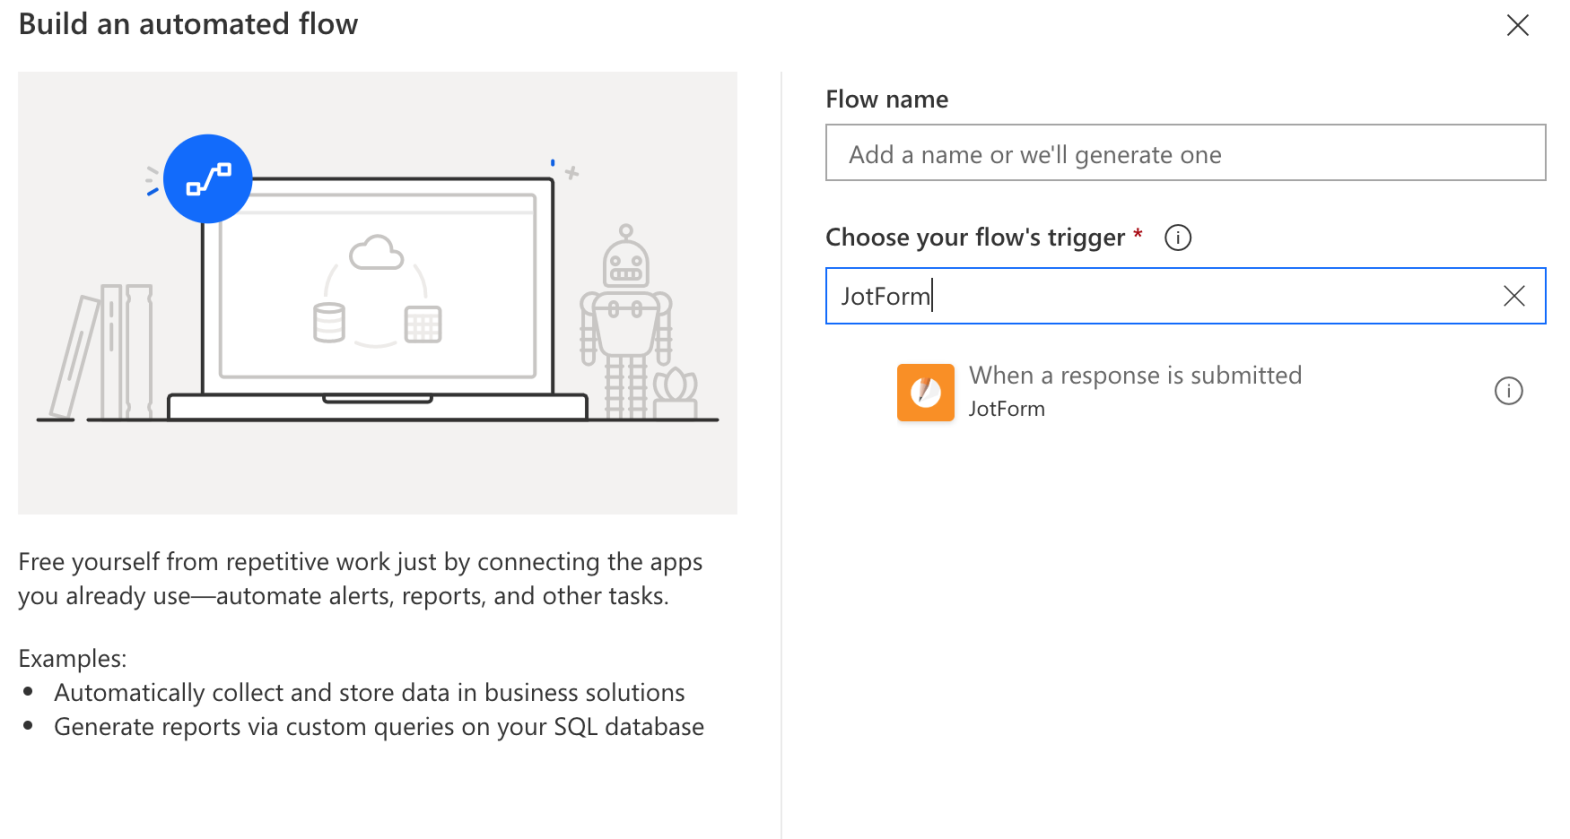1570x839 pixels.
Task: Click the robot figure in the illustration
Action: (626, 320)
